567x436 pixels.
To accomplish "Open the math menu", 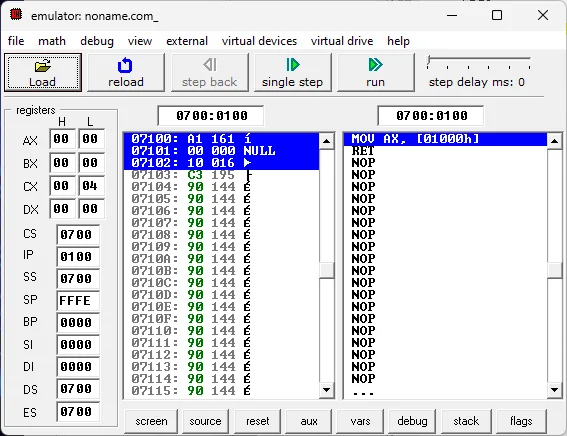I will (x=52, y=41).
